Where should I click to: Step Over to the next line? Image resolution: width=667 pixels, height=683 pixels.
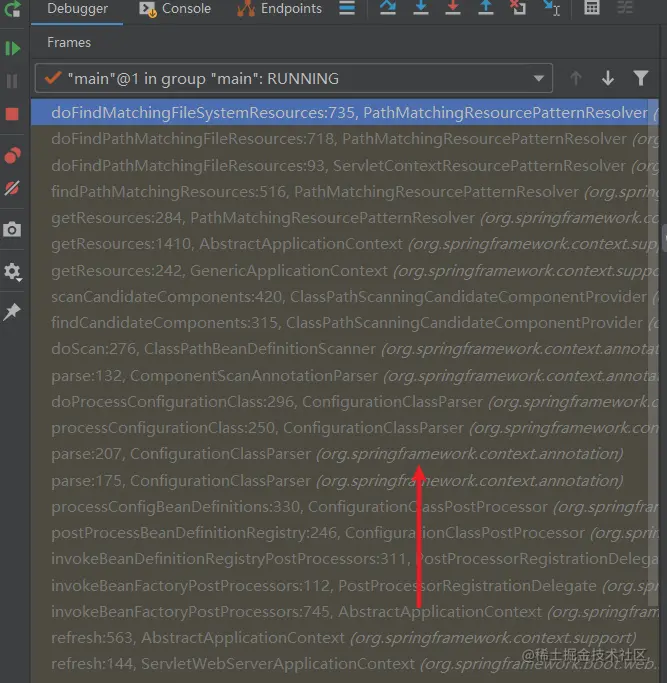click(x=388, y=8)
